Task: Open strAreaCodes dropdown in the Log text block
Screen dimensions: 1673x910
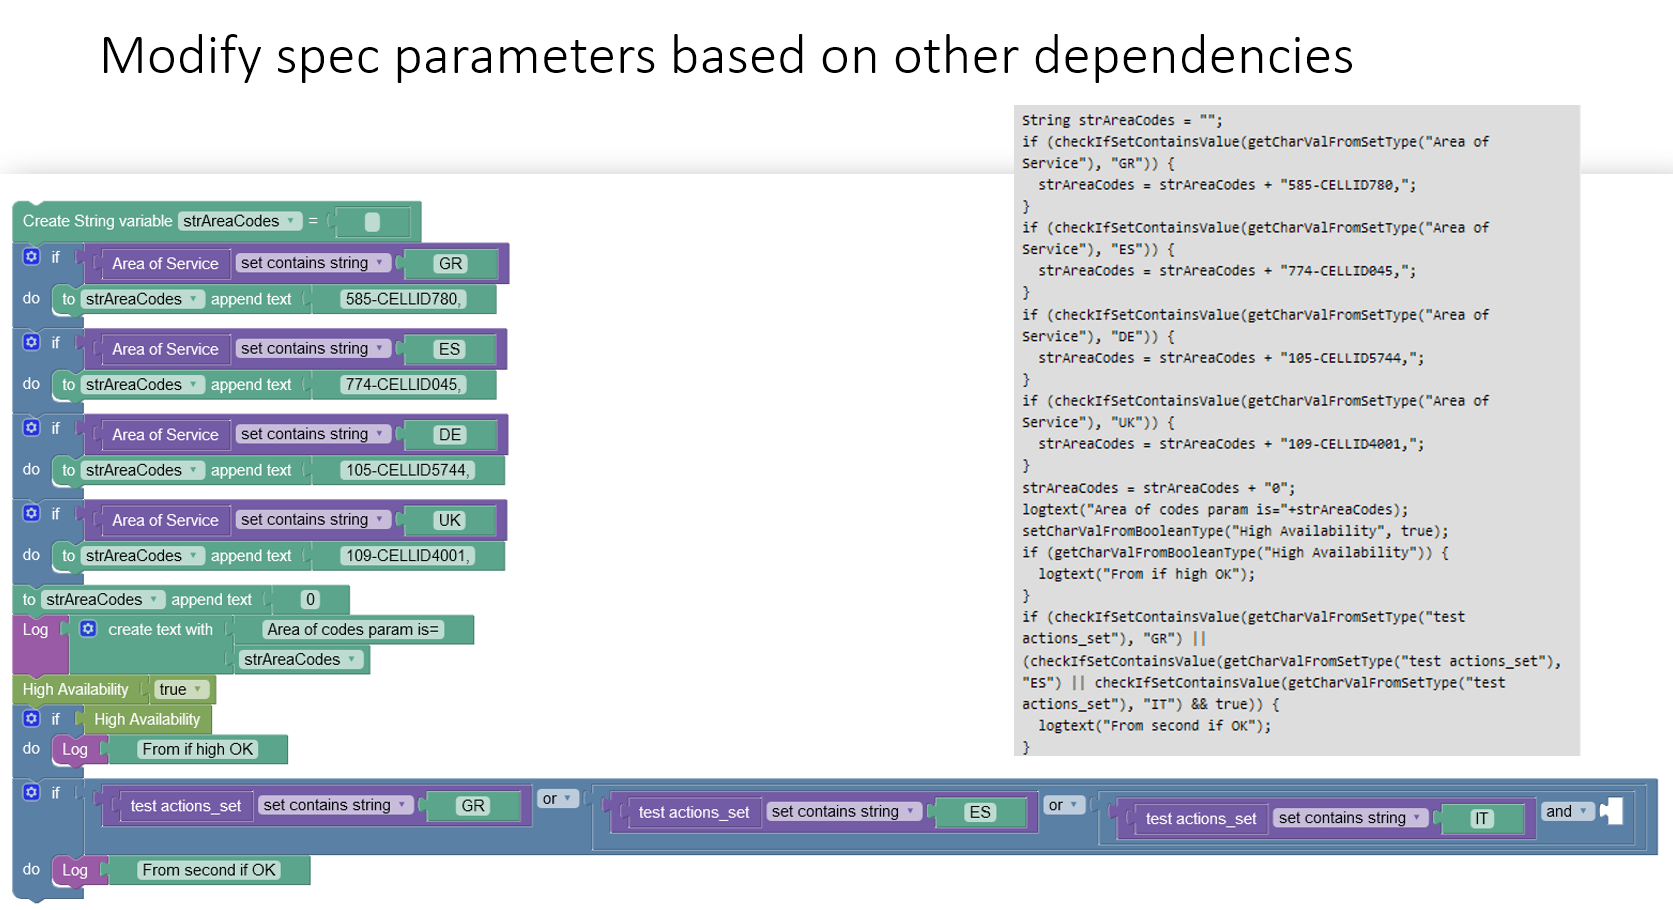Action: coord(300,659)
